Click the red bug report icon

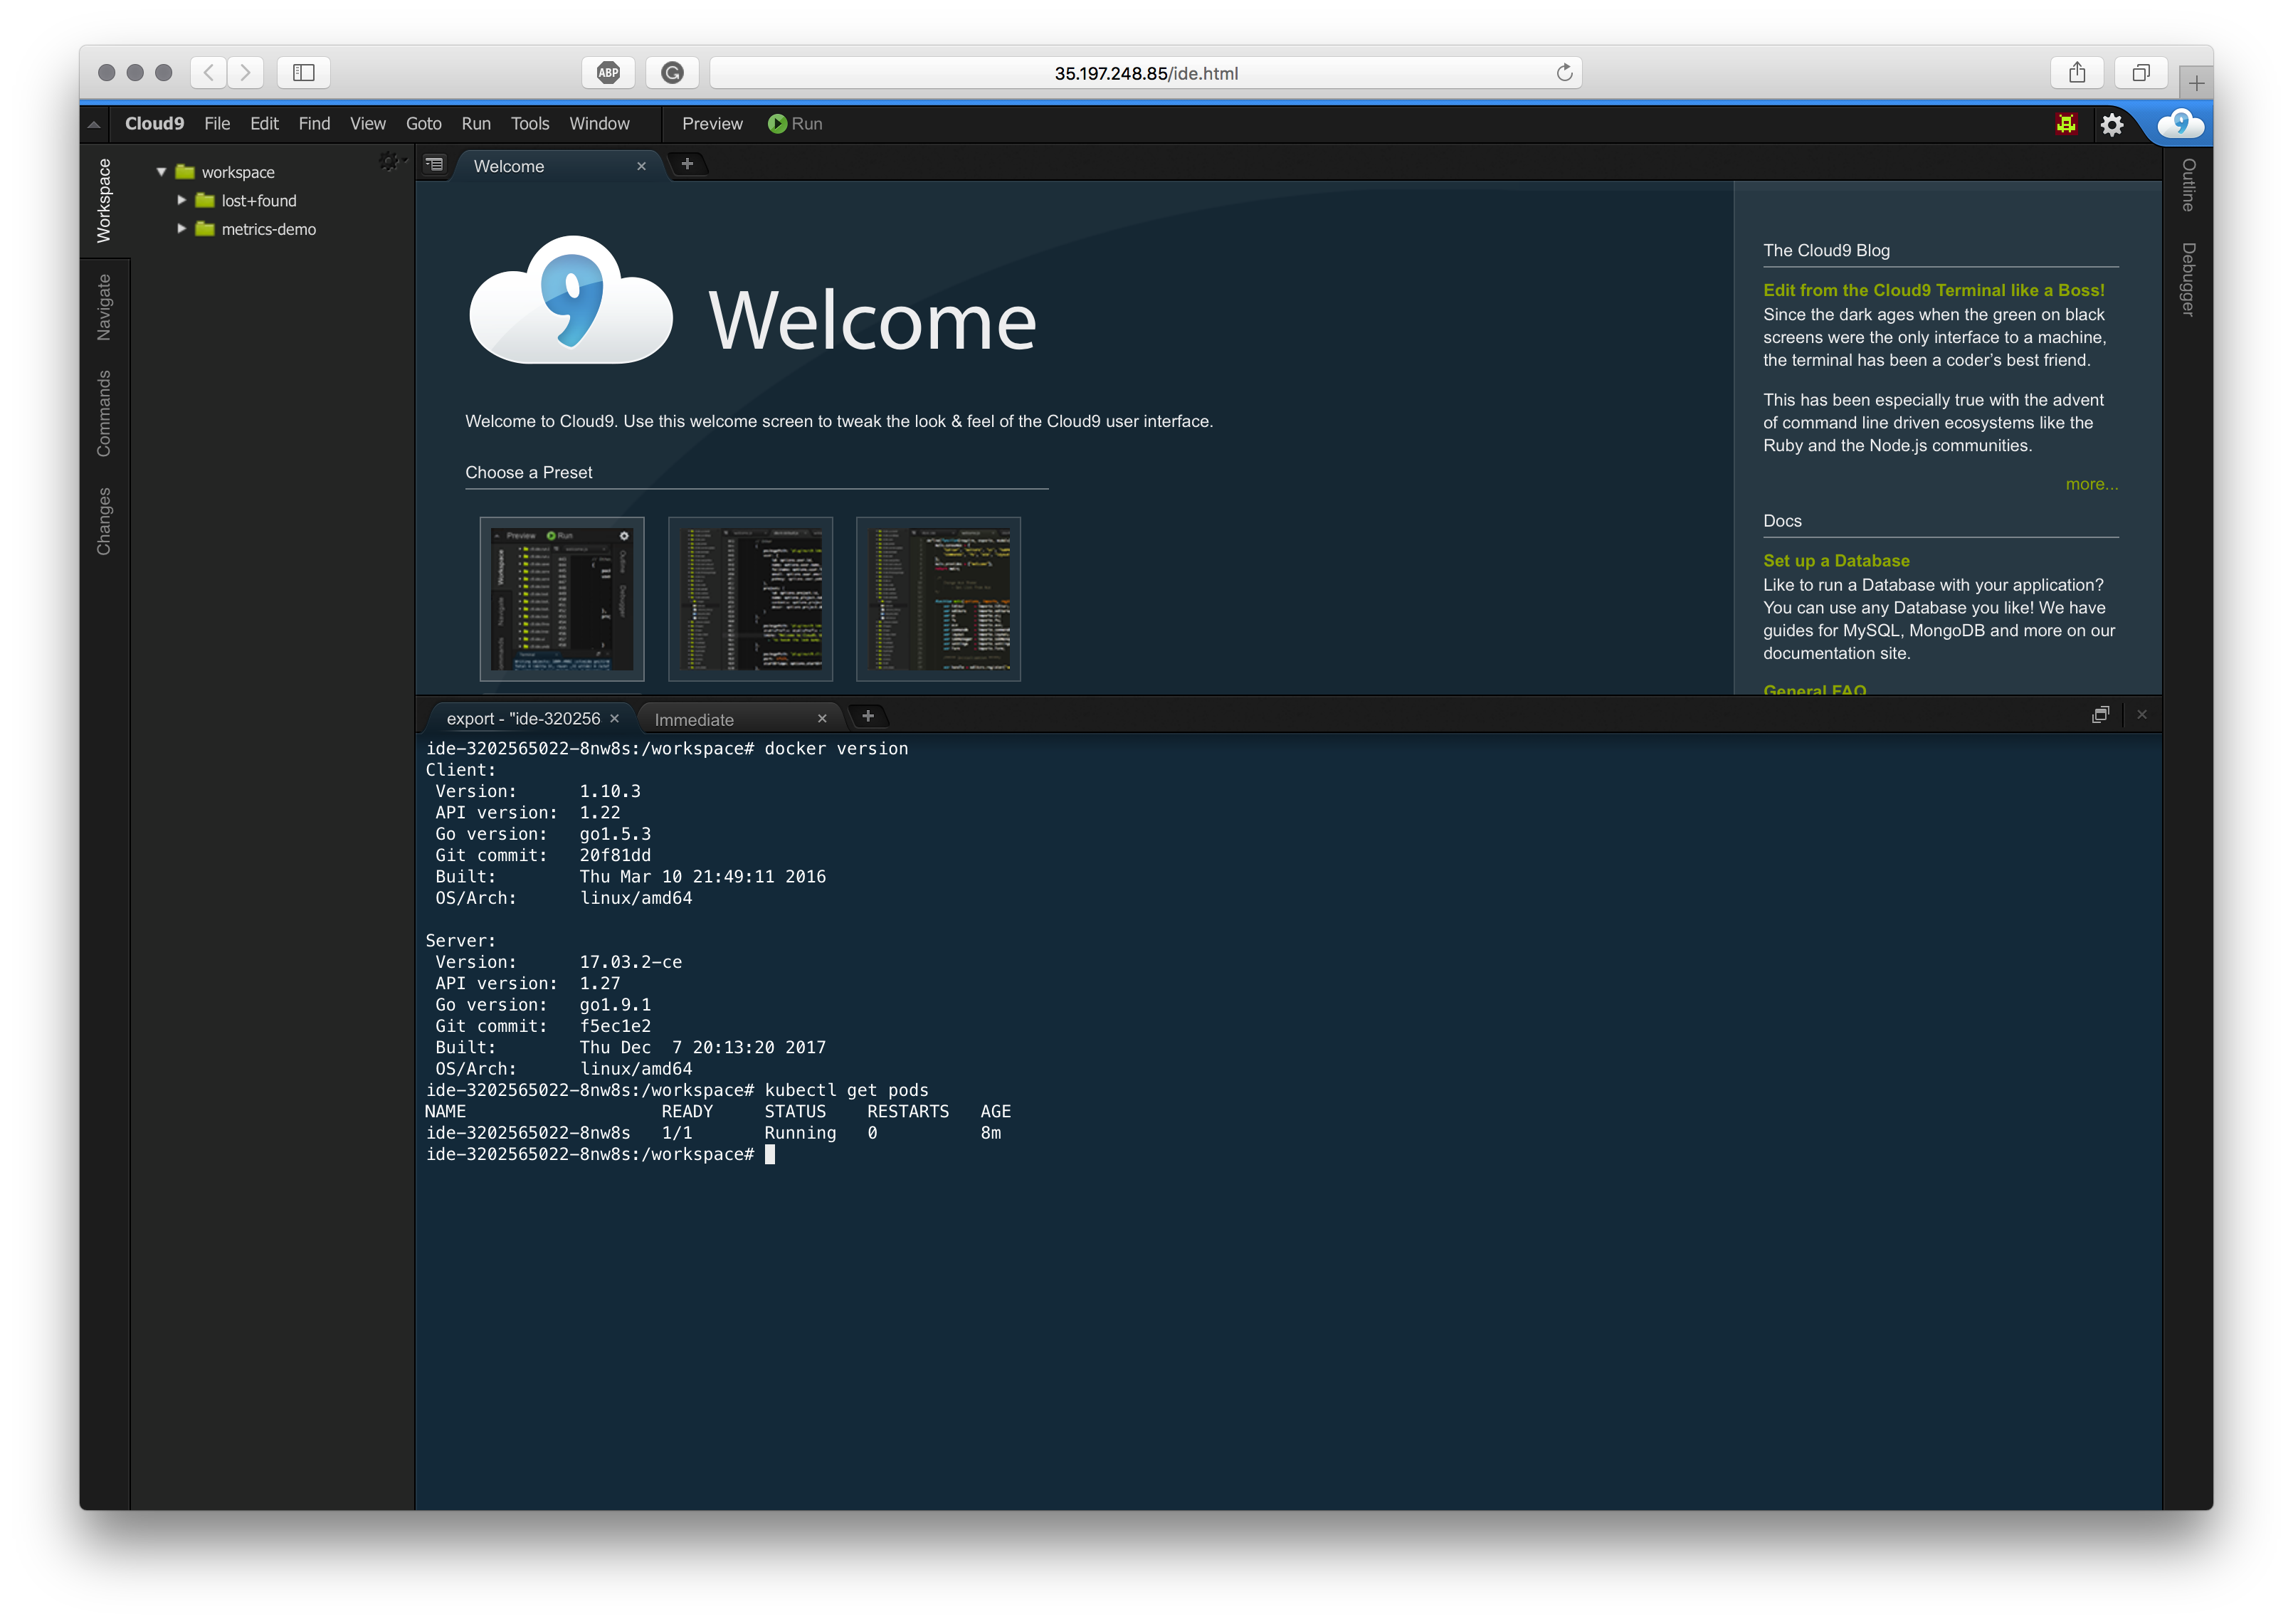click(x=2066, y=124)
